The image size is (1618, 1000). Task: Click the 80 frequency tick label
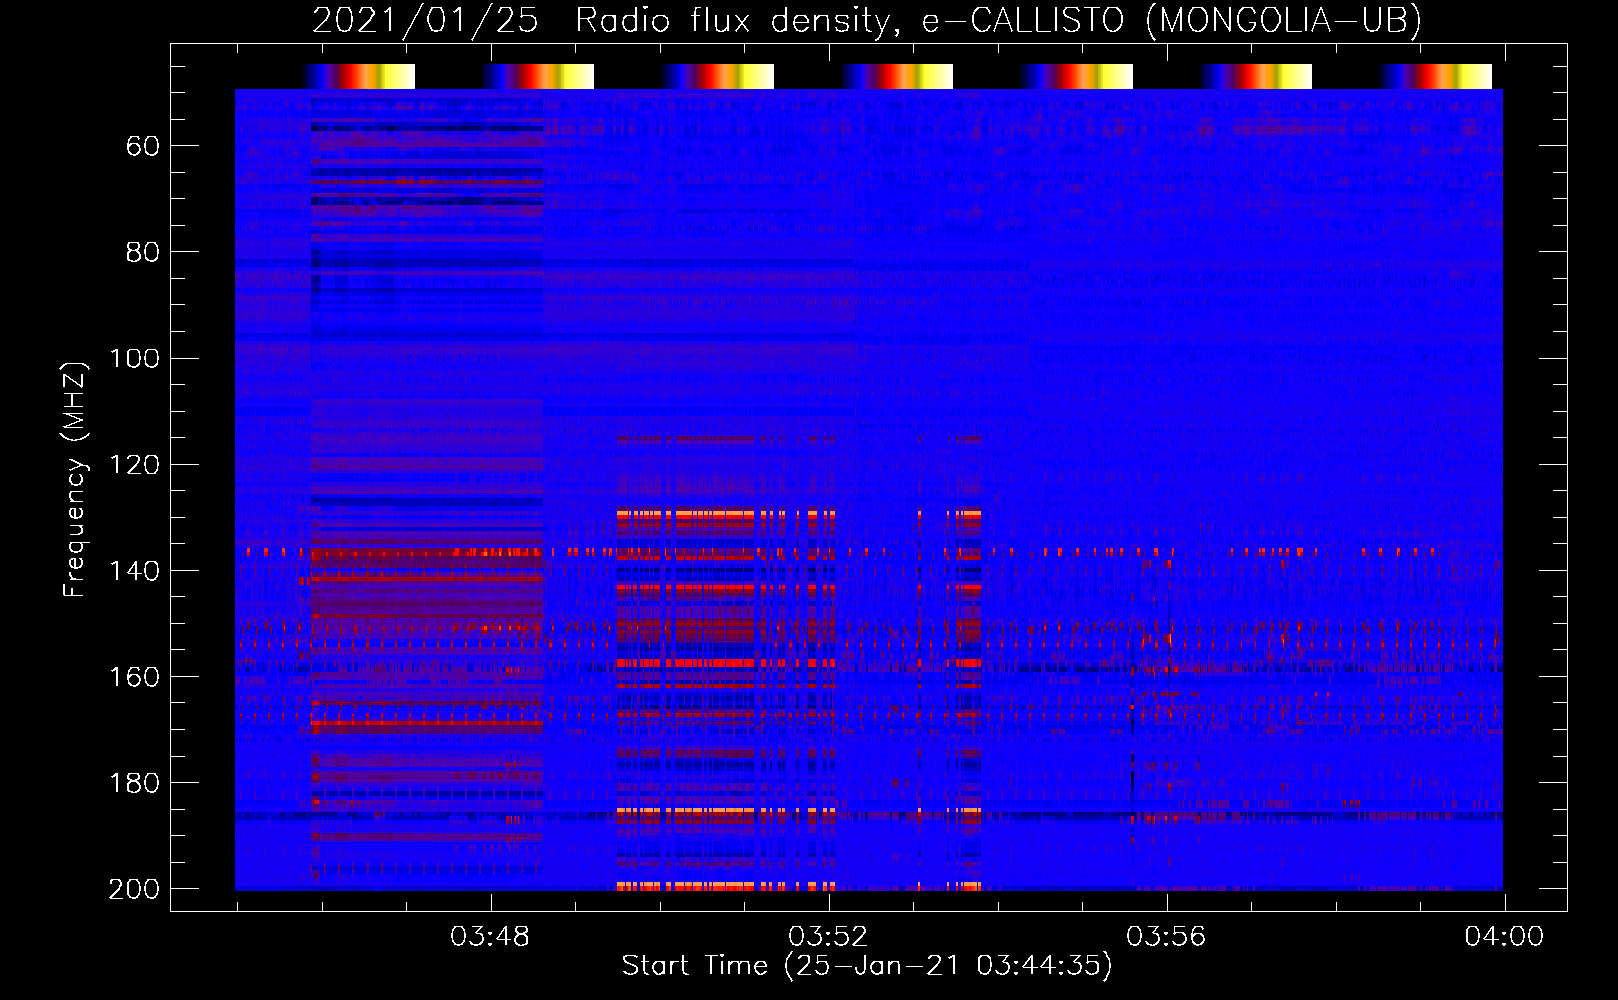coord(143,253)
